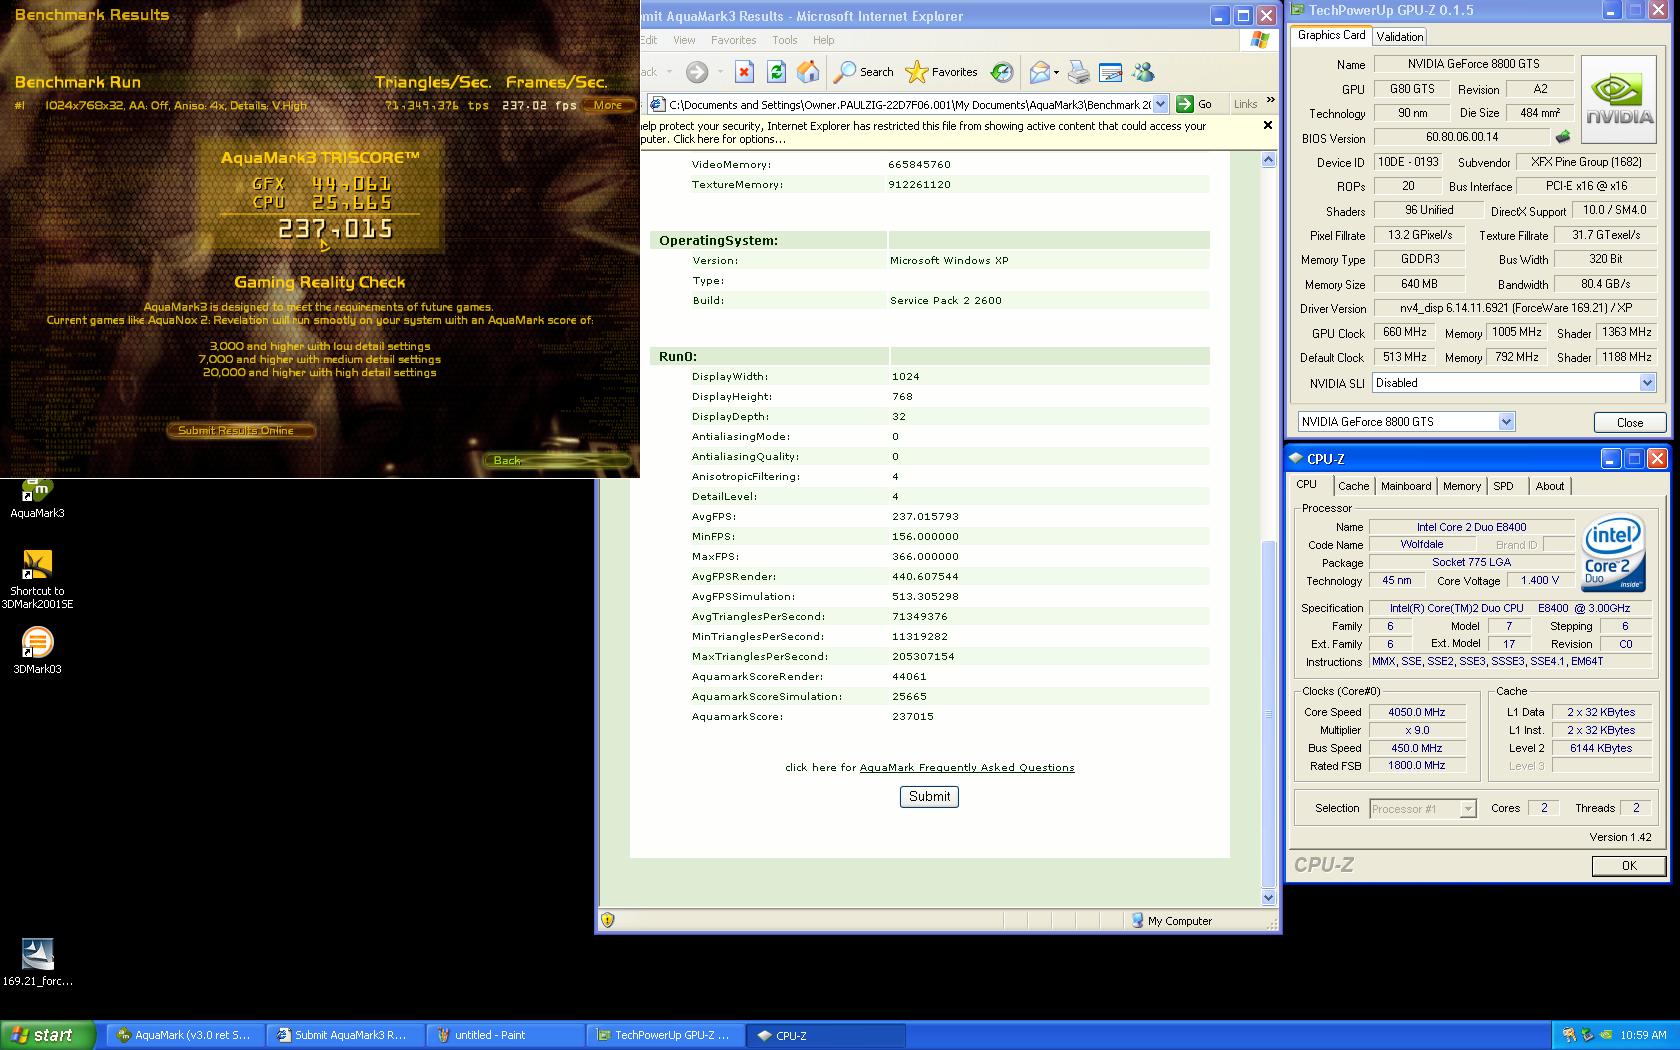Open the AquaMark3 desktop shortcut
The height and width of the screenshot is (1050, 1680).
(x=37, y=498)
